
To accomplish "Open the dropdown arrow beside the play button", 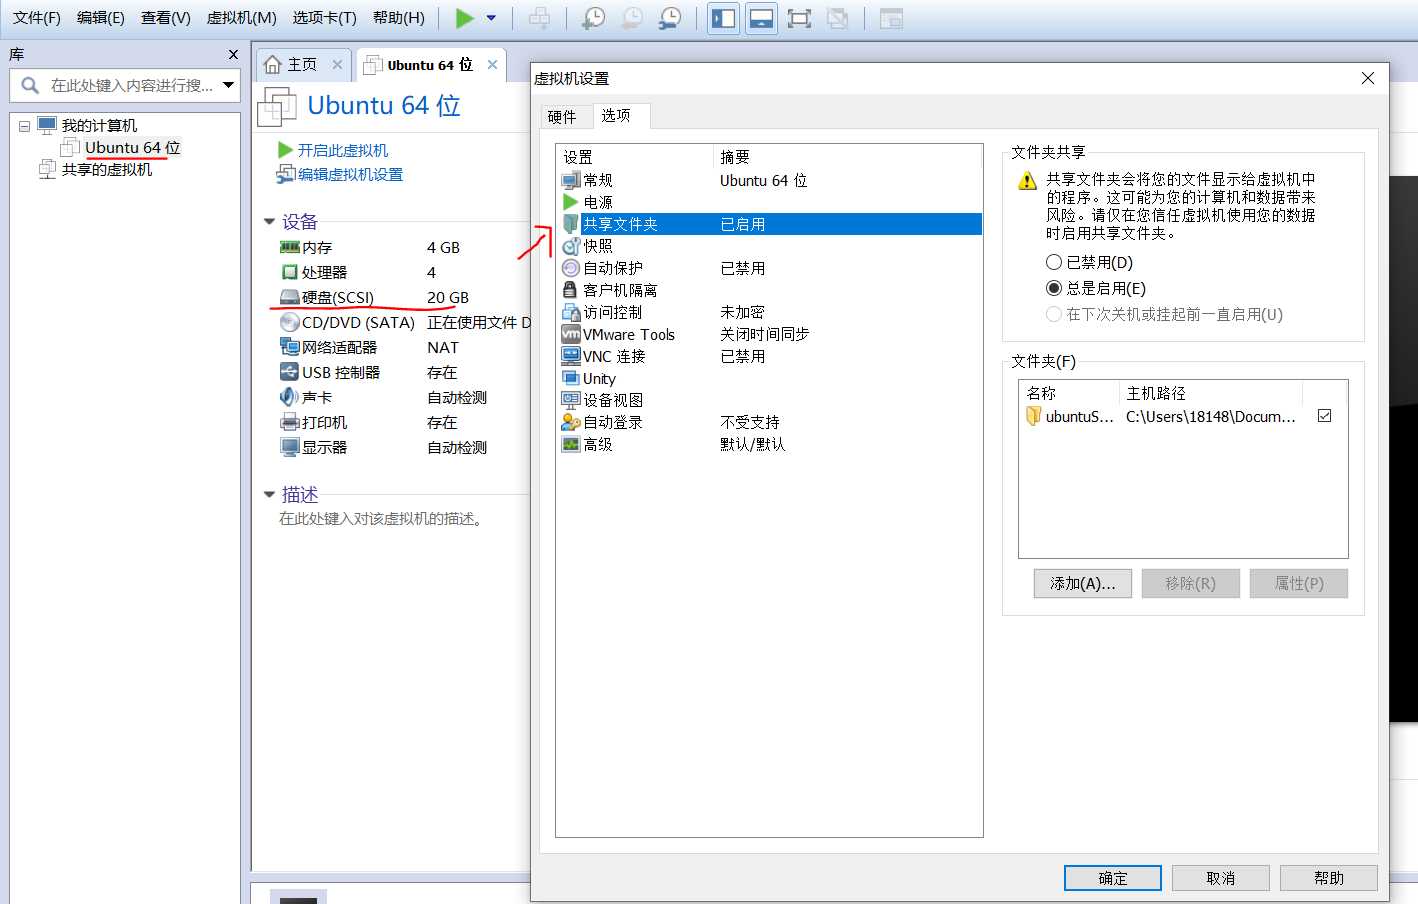I will point(491,18).
